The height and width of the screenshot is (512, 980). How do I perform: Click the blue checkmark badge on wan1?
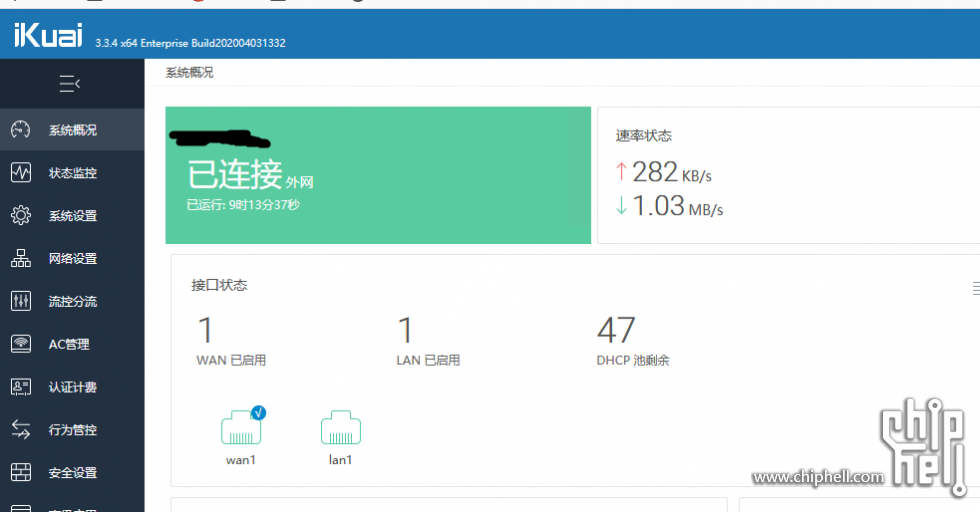pos(258,413)
